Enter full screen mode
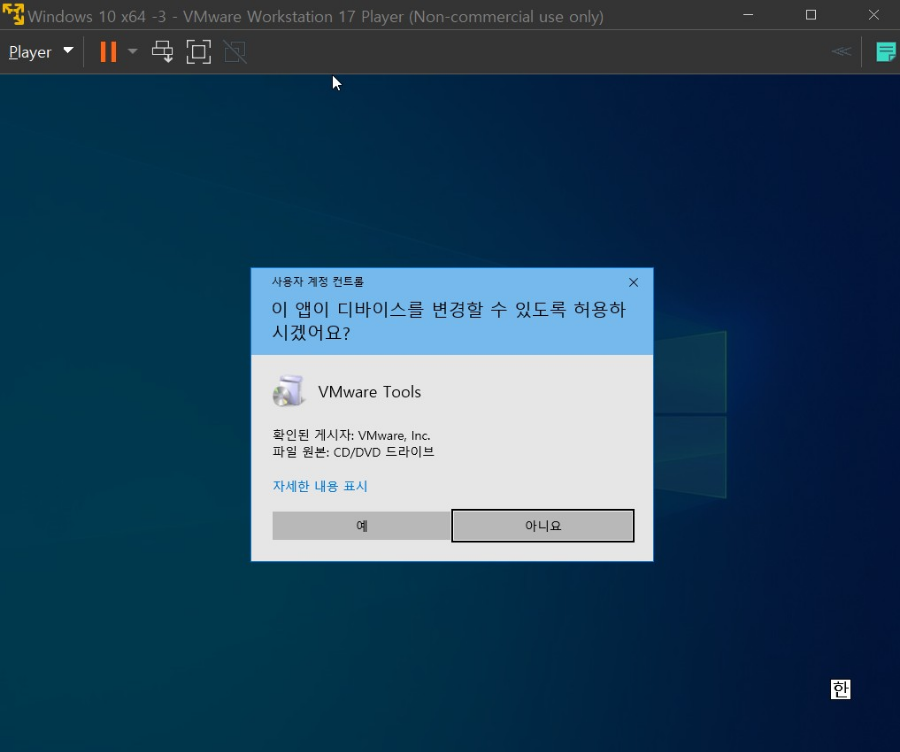The image size is (900, 752). (x=199, y=52)
